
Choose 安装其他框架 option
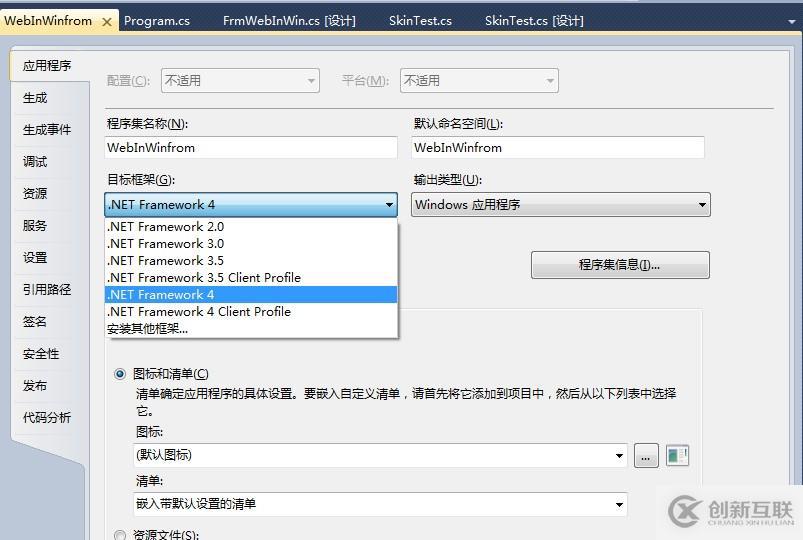pos(147,328)
